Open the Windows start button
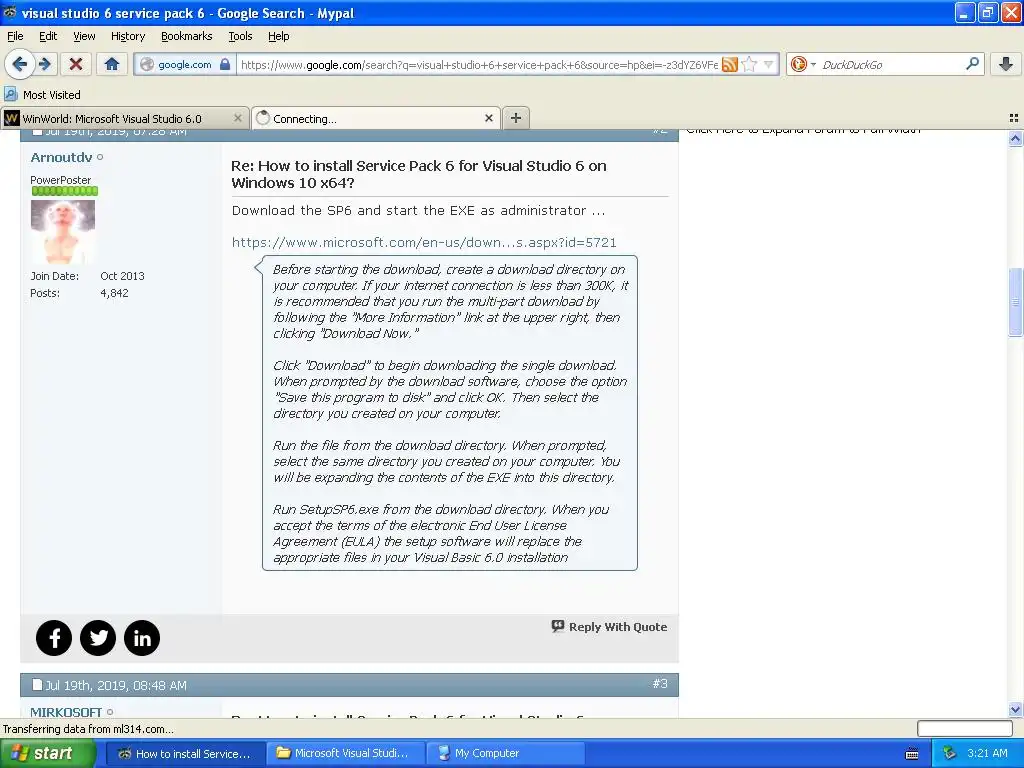This screenshot has height=768, width=1024. coord(46,754)
